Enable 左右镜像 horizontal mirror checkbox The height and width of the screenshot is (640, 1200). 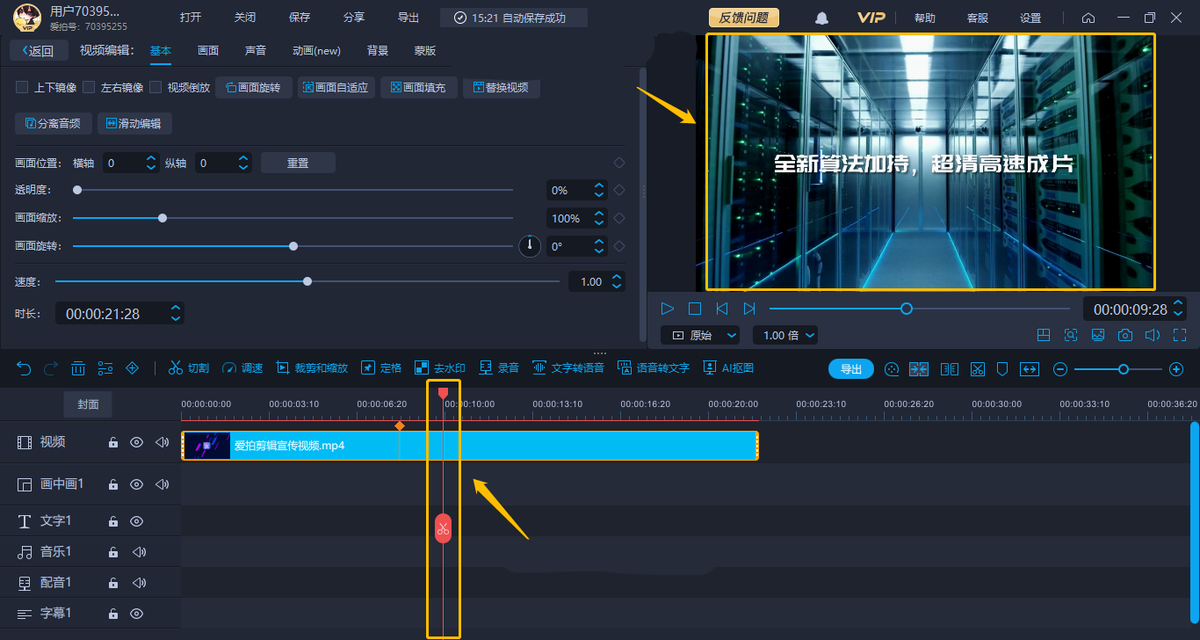tap(89, 87)
